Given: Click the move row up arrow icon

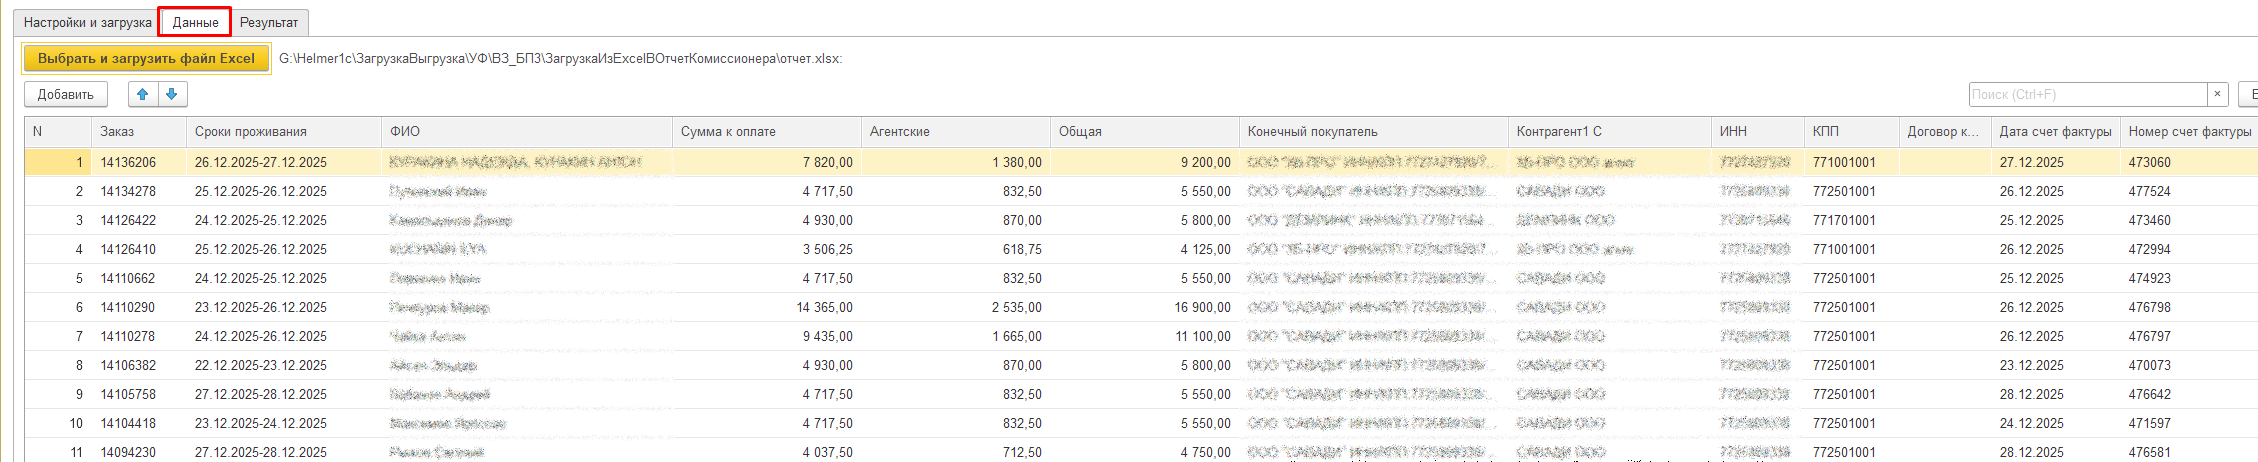Looking at the screenshot, I should [x=143, y=94].
